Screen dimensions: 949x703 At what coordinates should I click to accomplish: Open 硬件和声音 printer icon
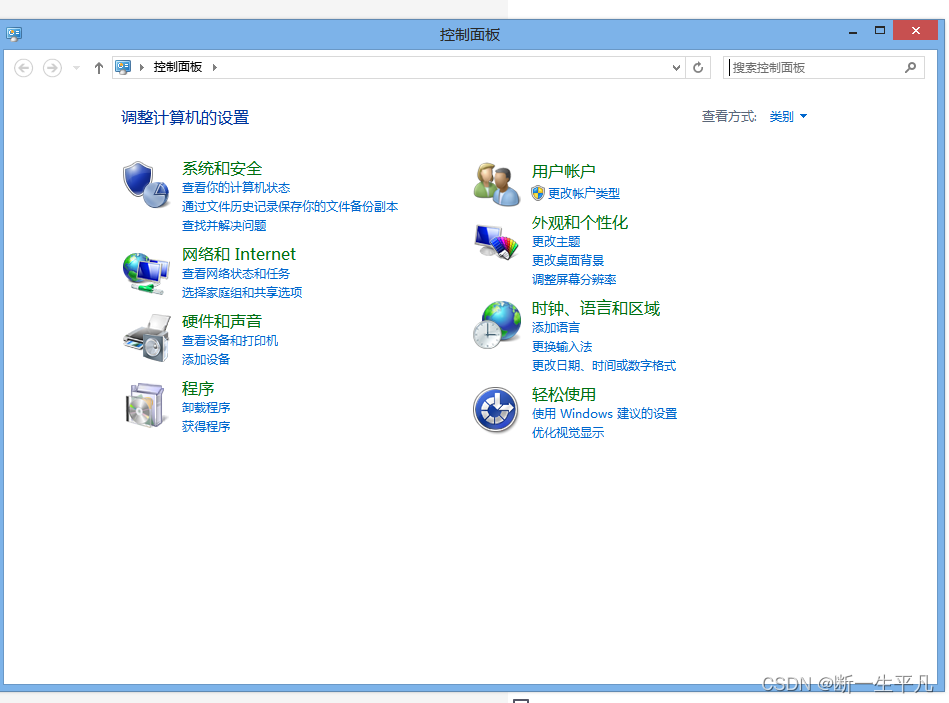[x=146, y=341]
